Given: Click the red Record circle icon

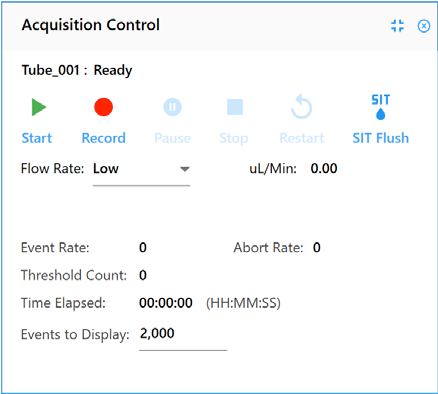Looking at the screenshot, I should [103, 107].
